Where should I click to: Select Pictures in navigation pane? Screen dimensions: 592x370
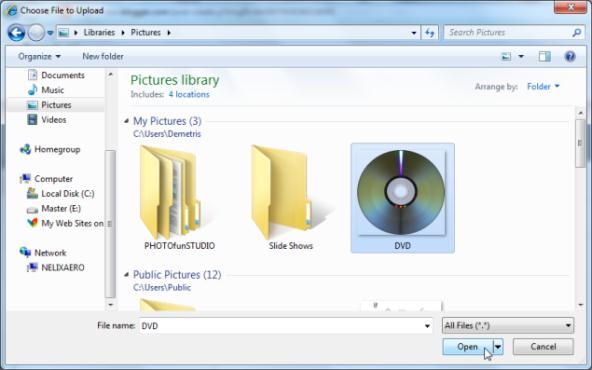click(x=55, y=105)
